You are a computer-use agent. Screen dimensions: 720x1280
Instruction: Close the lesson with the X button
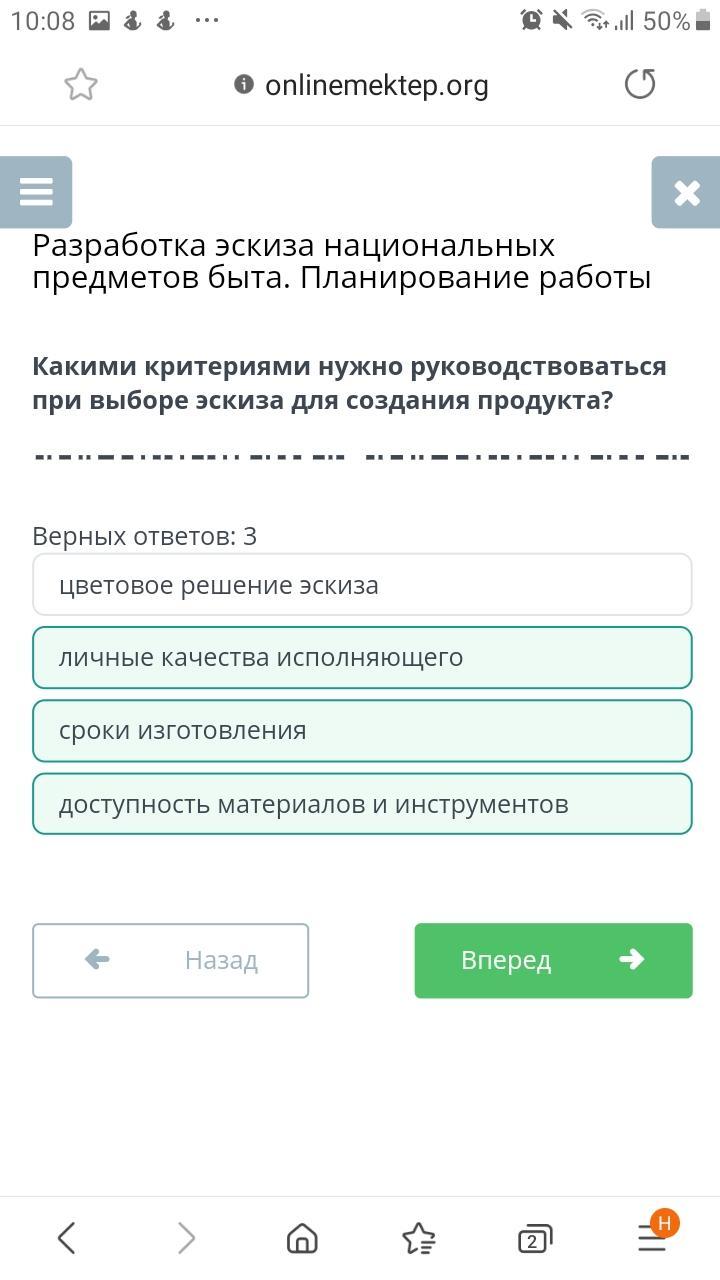tap(686, 192)
